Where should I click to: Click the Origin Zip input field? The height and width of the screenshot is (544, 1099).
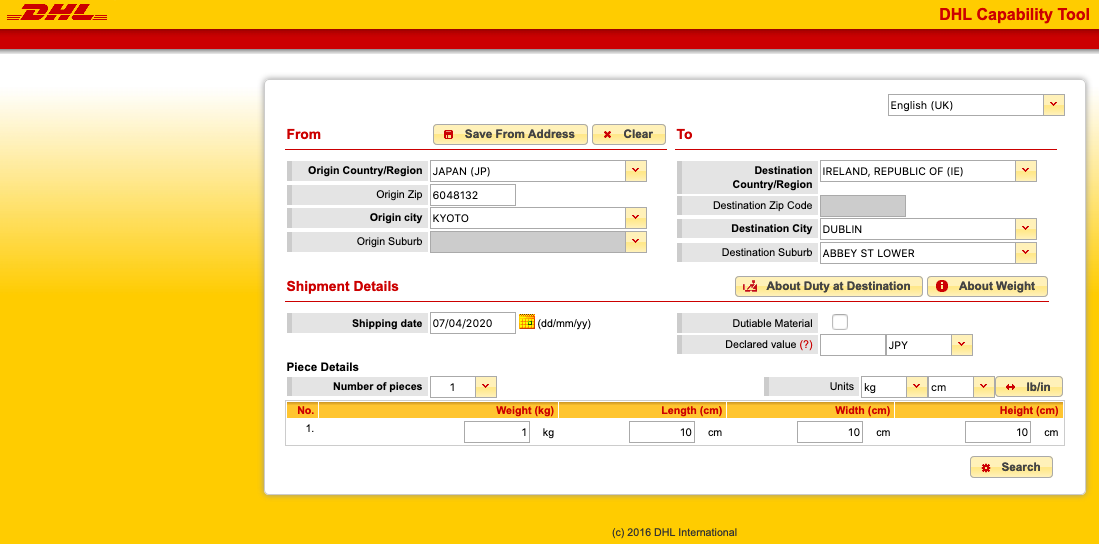473,195
